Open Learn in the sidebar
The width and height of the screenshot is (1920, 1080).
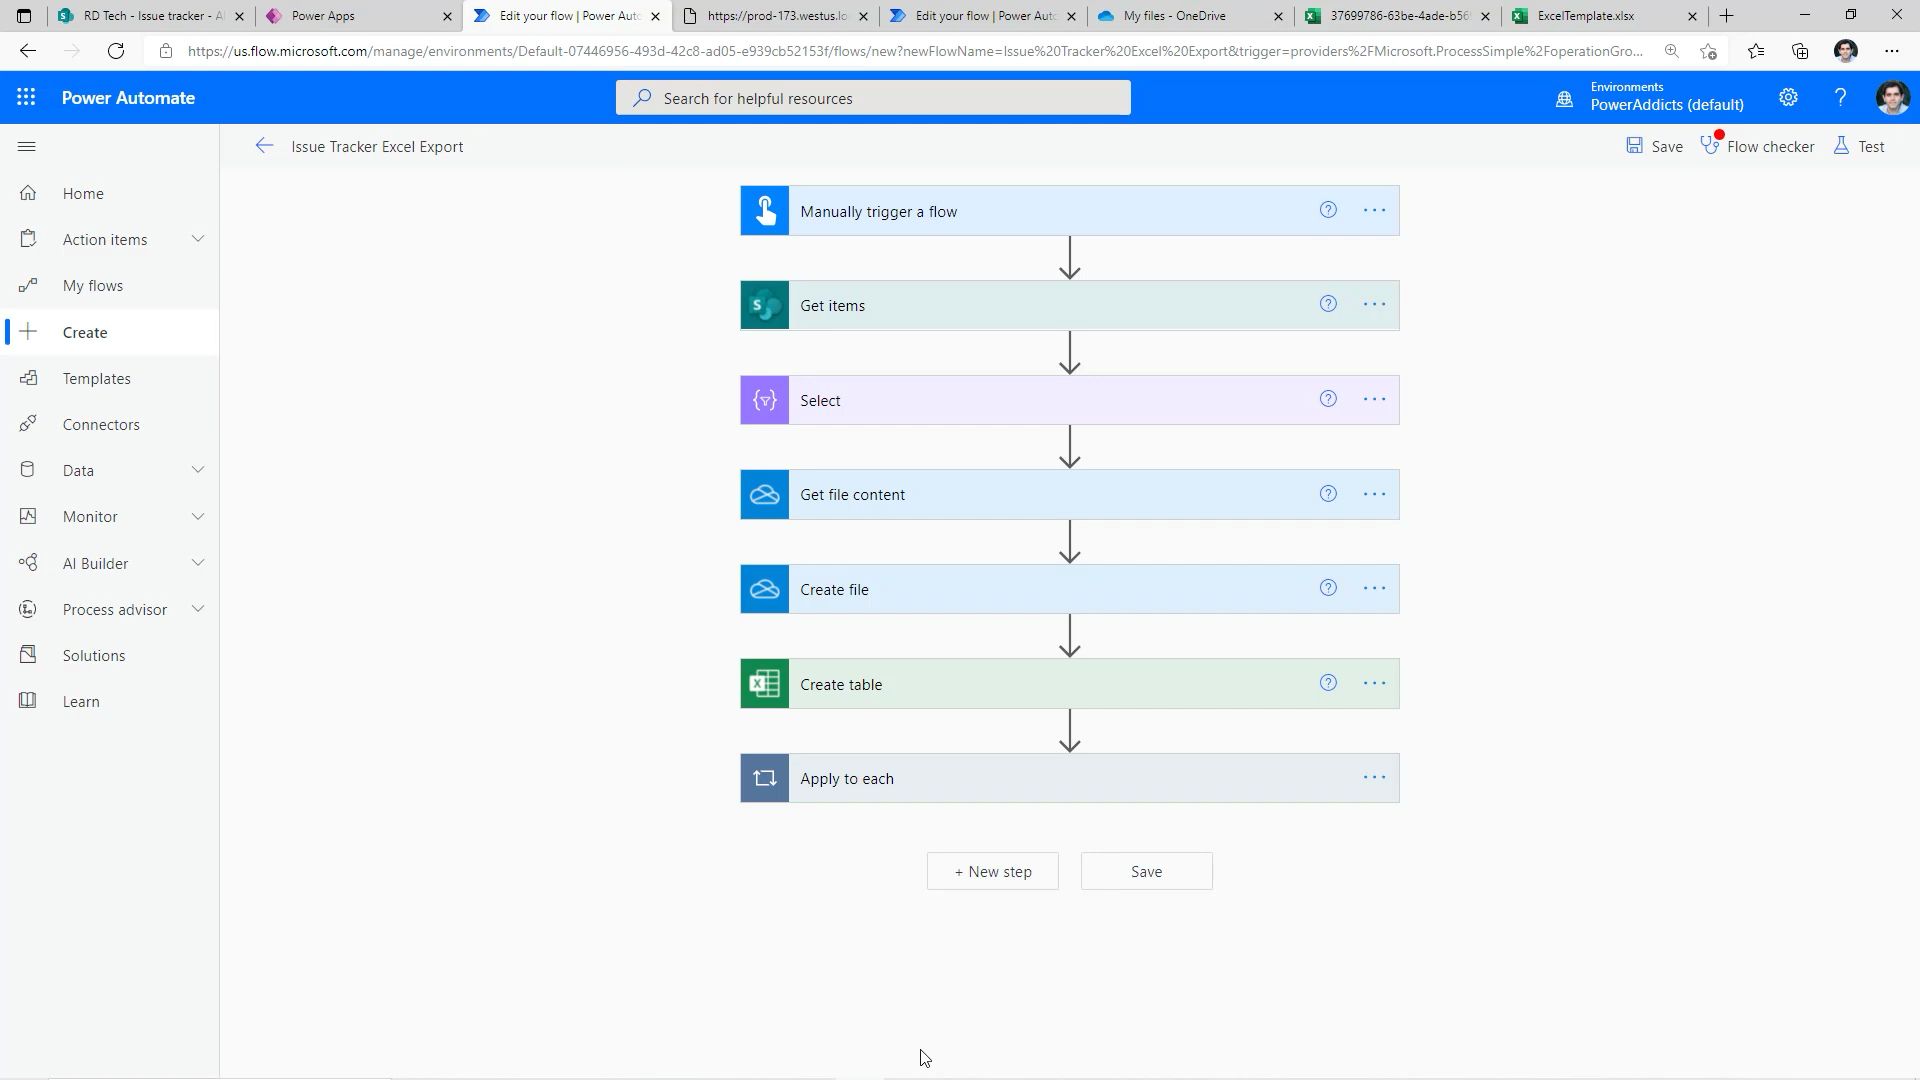point(110,701)
